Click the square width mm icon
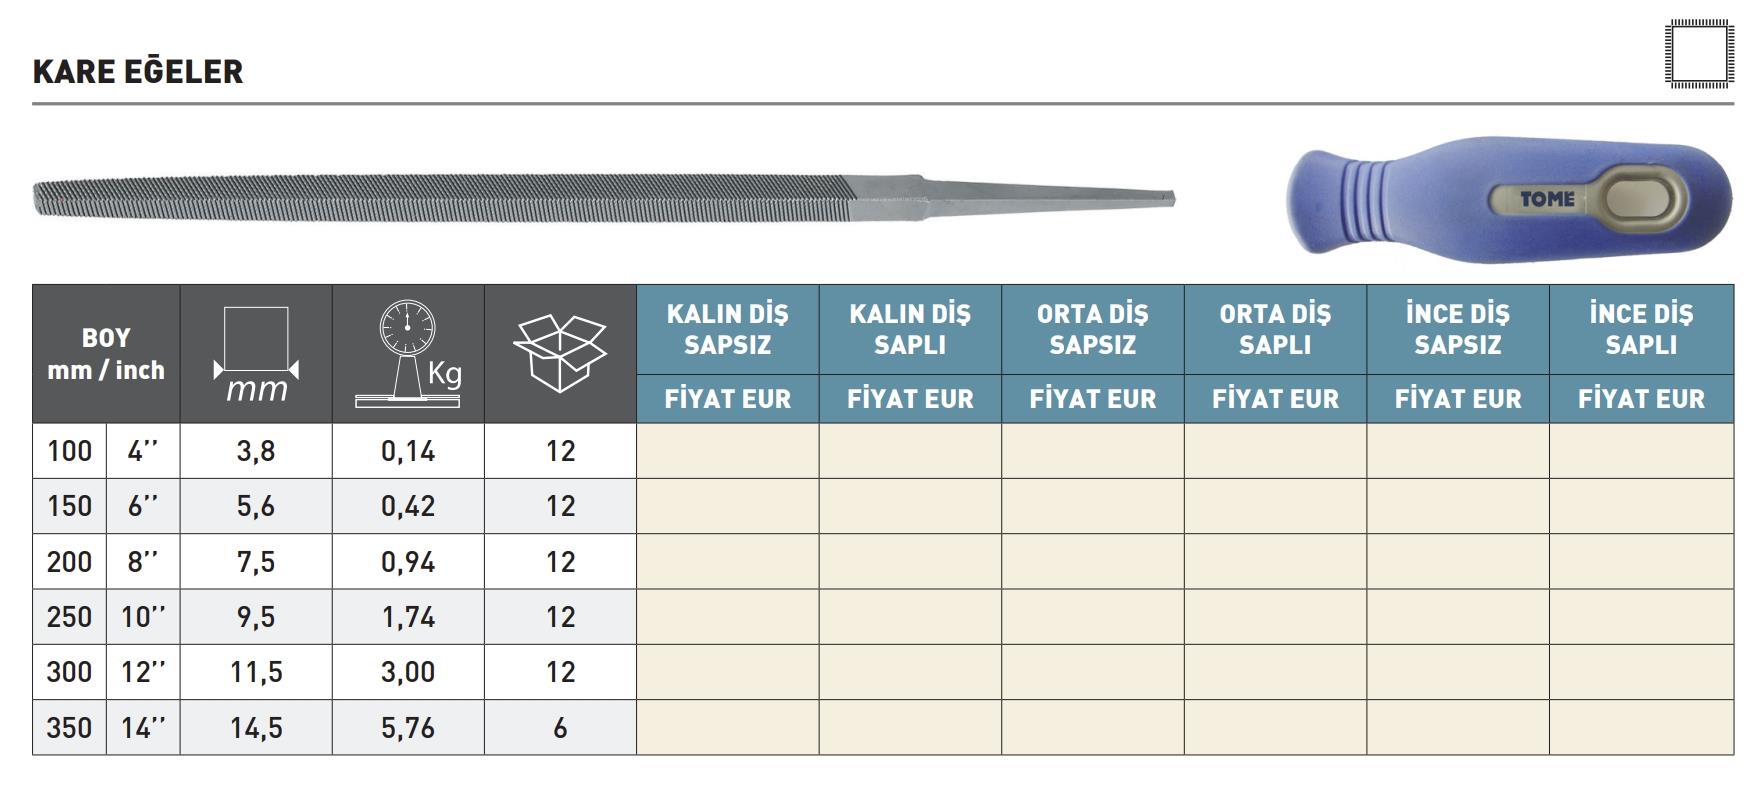Viewport: 1763px width, 801px height. tap(256, 354)
